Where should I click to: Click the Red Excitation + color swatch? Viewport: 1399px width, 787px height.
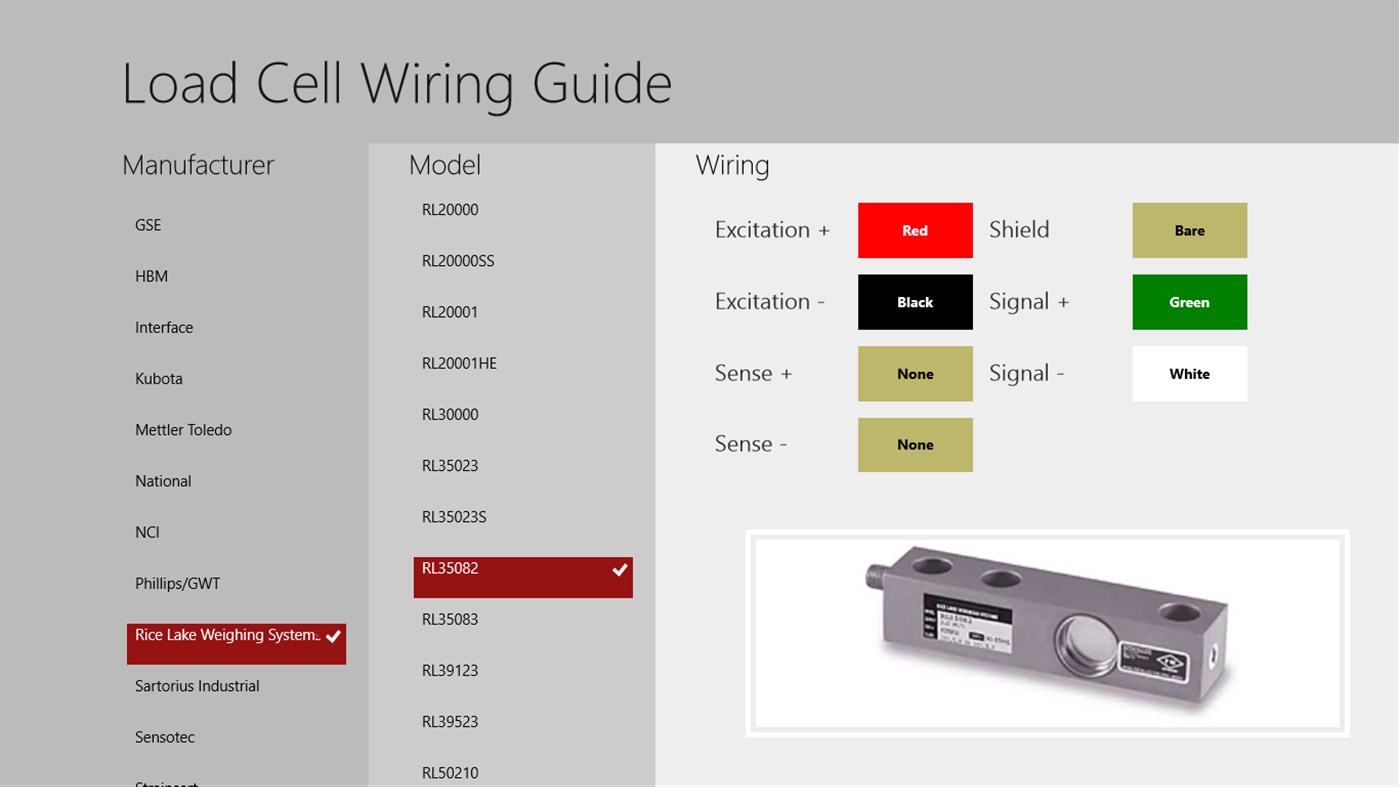coord(914,230)
